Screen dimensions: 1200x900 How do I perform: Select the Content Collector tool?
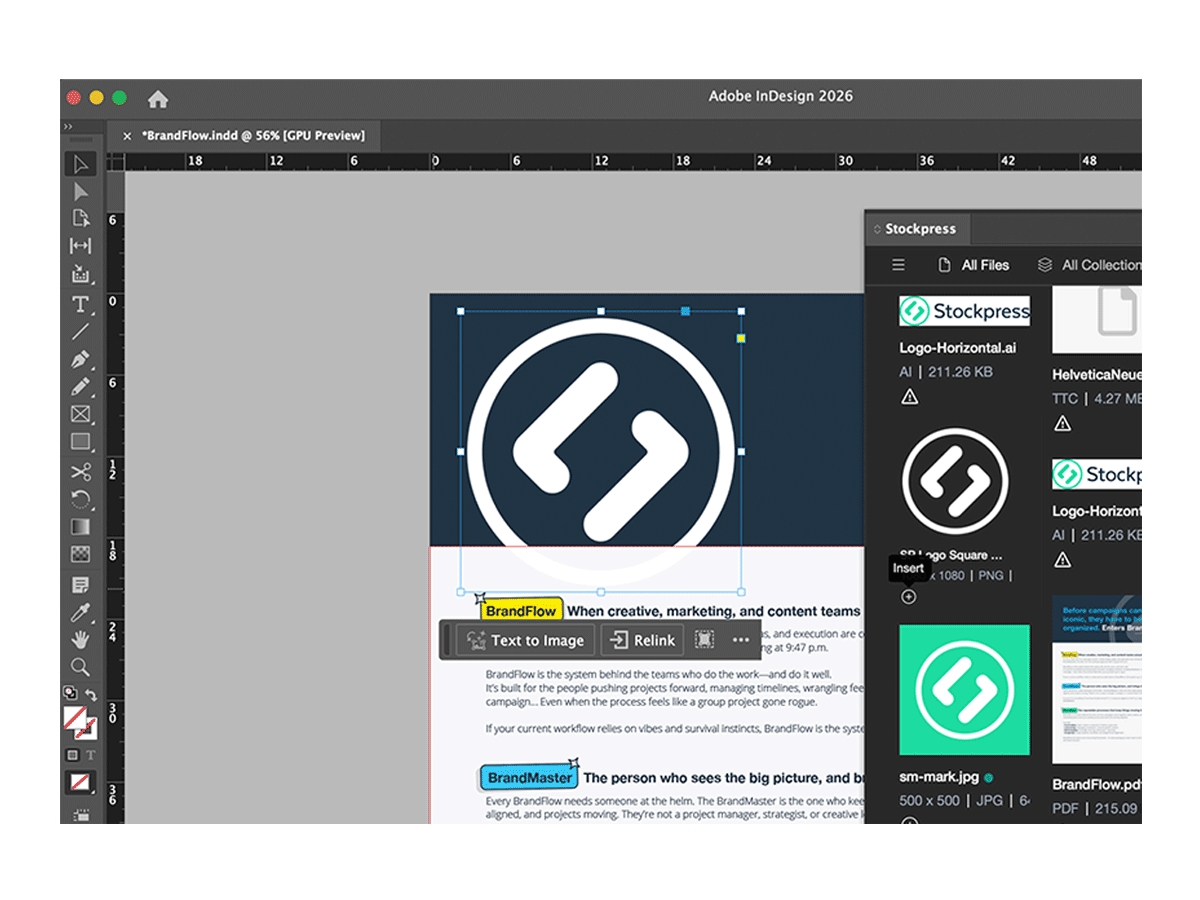coord(81,274)
